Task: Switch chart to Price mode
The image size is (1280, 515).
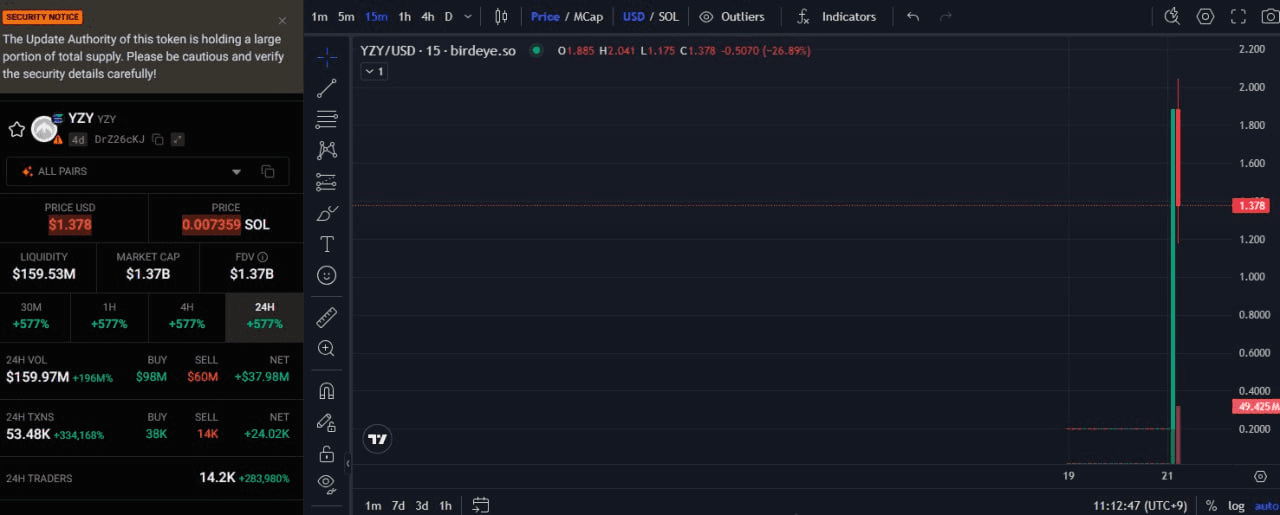Action: click(545, 16)
